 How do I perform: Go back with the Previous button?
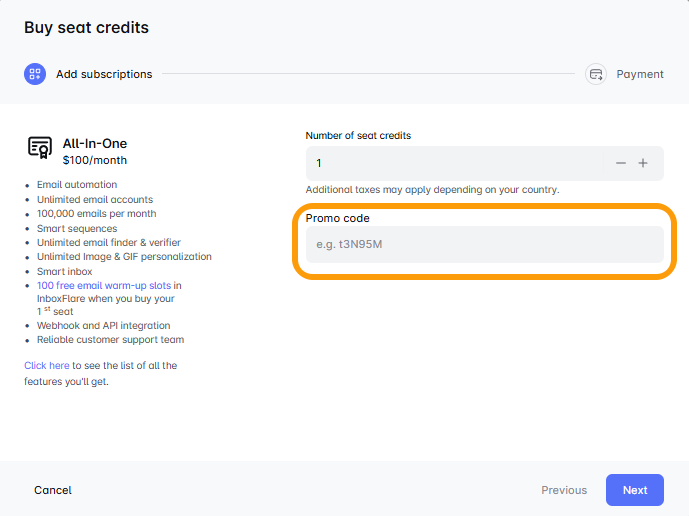coord(564,490)
